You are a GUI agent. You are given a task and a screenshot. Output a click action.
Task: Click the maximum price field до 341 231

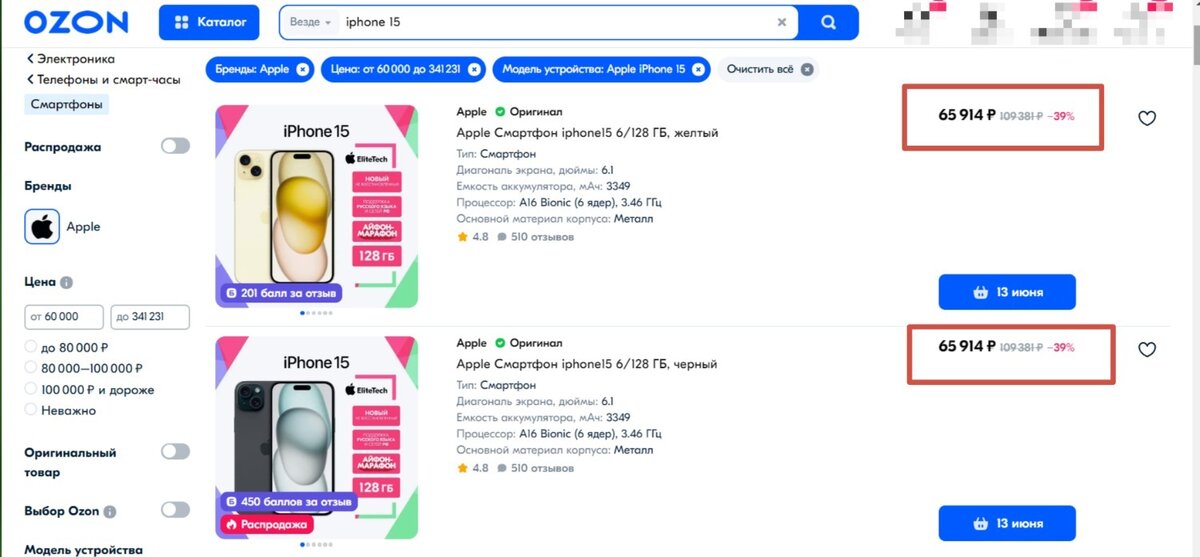coord(150,317)
